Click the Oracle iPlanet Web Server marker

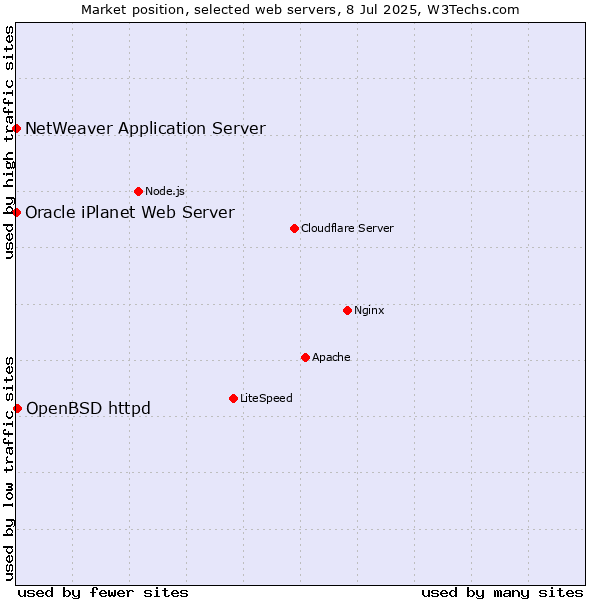16,212
